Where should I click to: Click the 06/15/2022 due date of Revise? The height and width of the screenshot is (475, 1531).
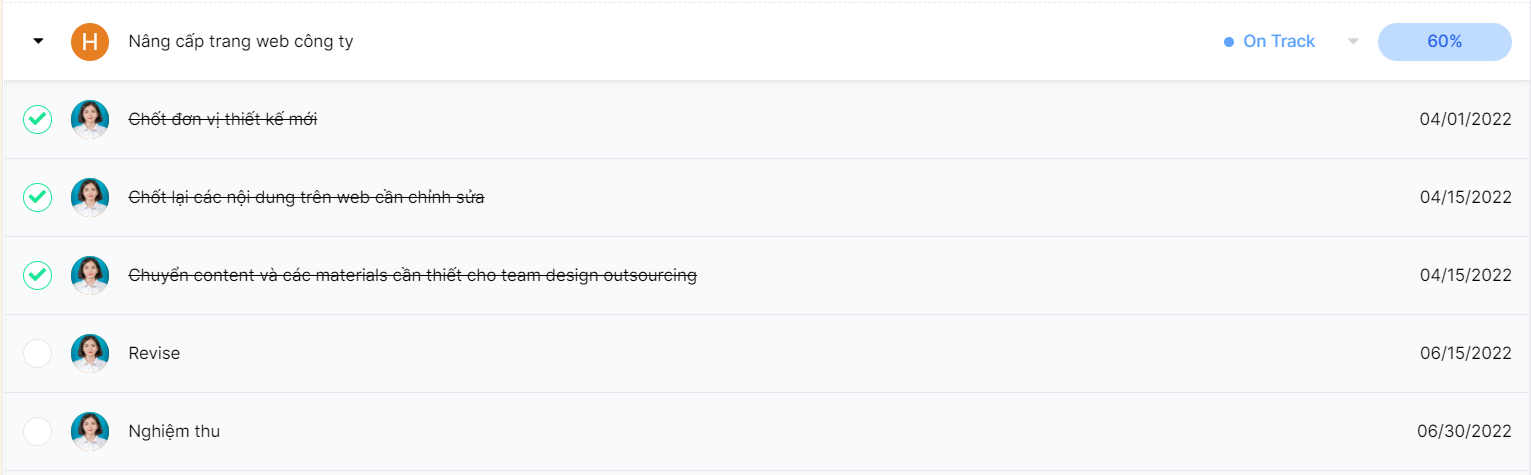(1465, 353)
